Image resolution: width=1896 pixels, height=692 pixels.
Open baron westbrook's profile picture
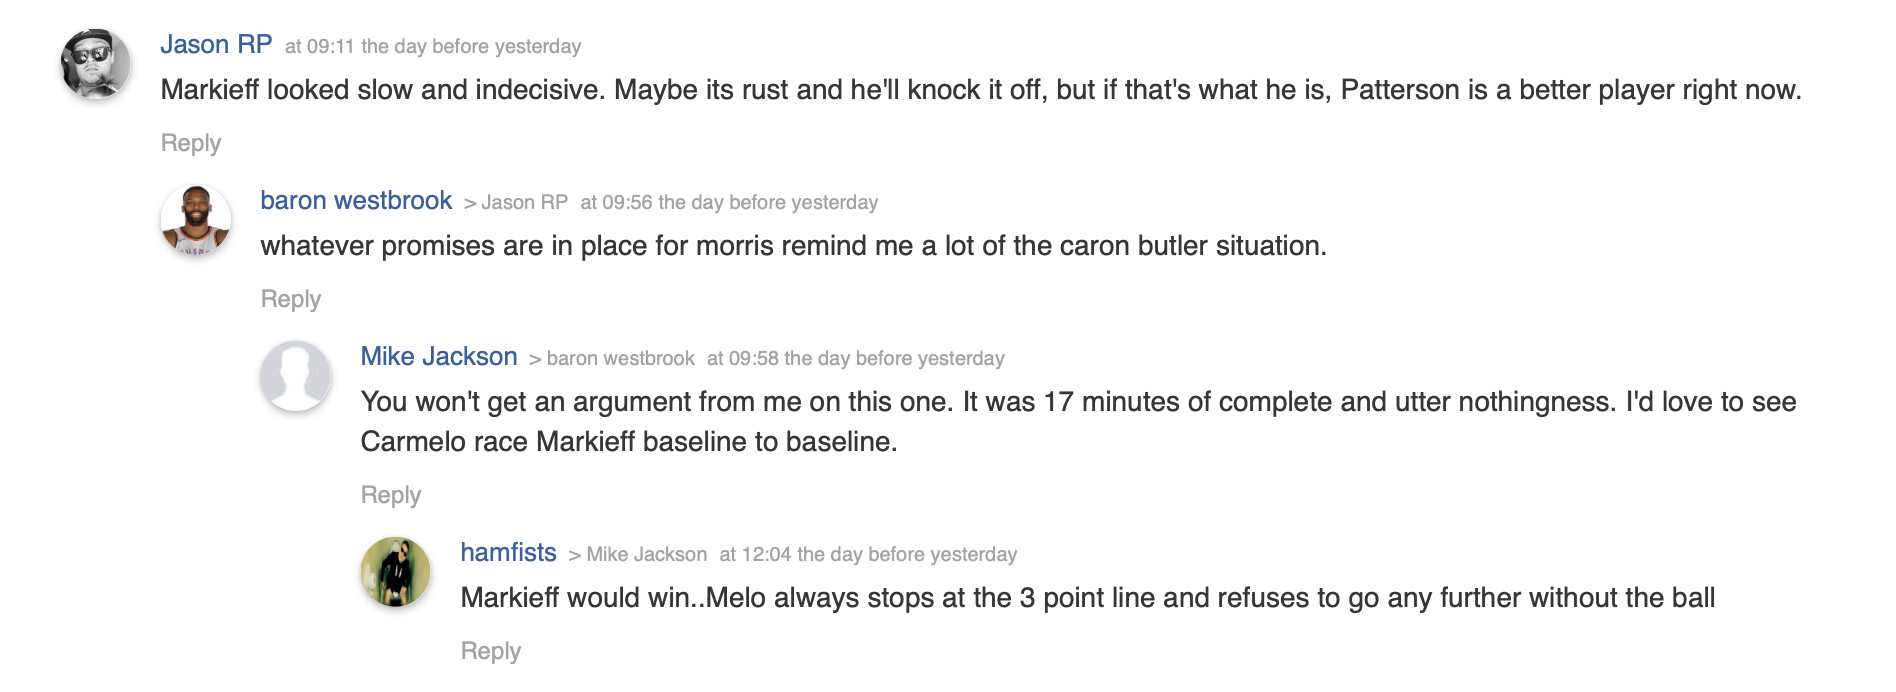[196, 220]
